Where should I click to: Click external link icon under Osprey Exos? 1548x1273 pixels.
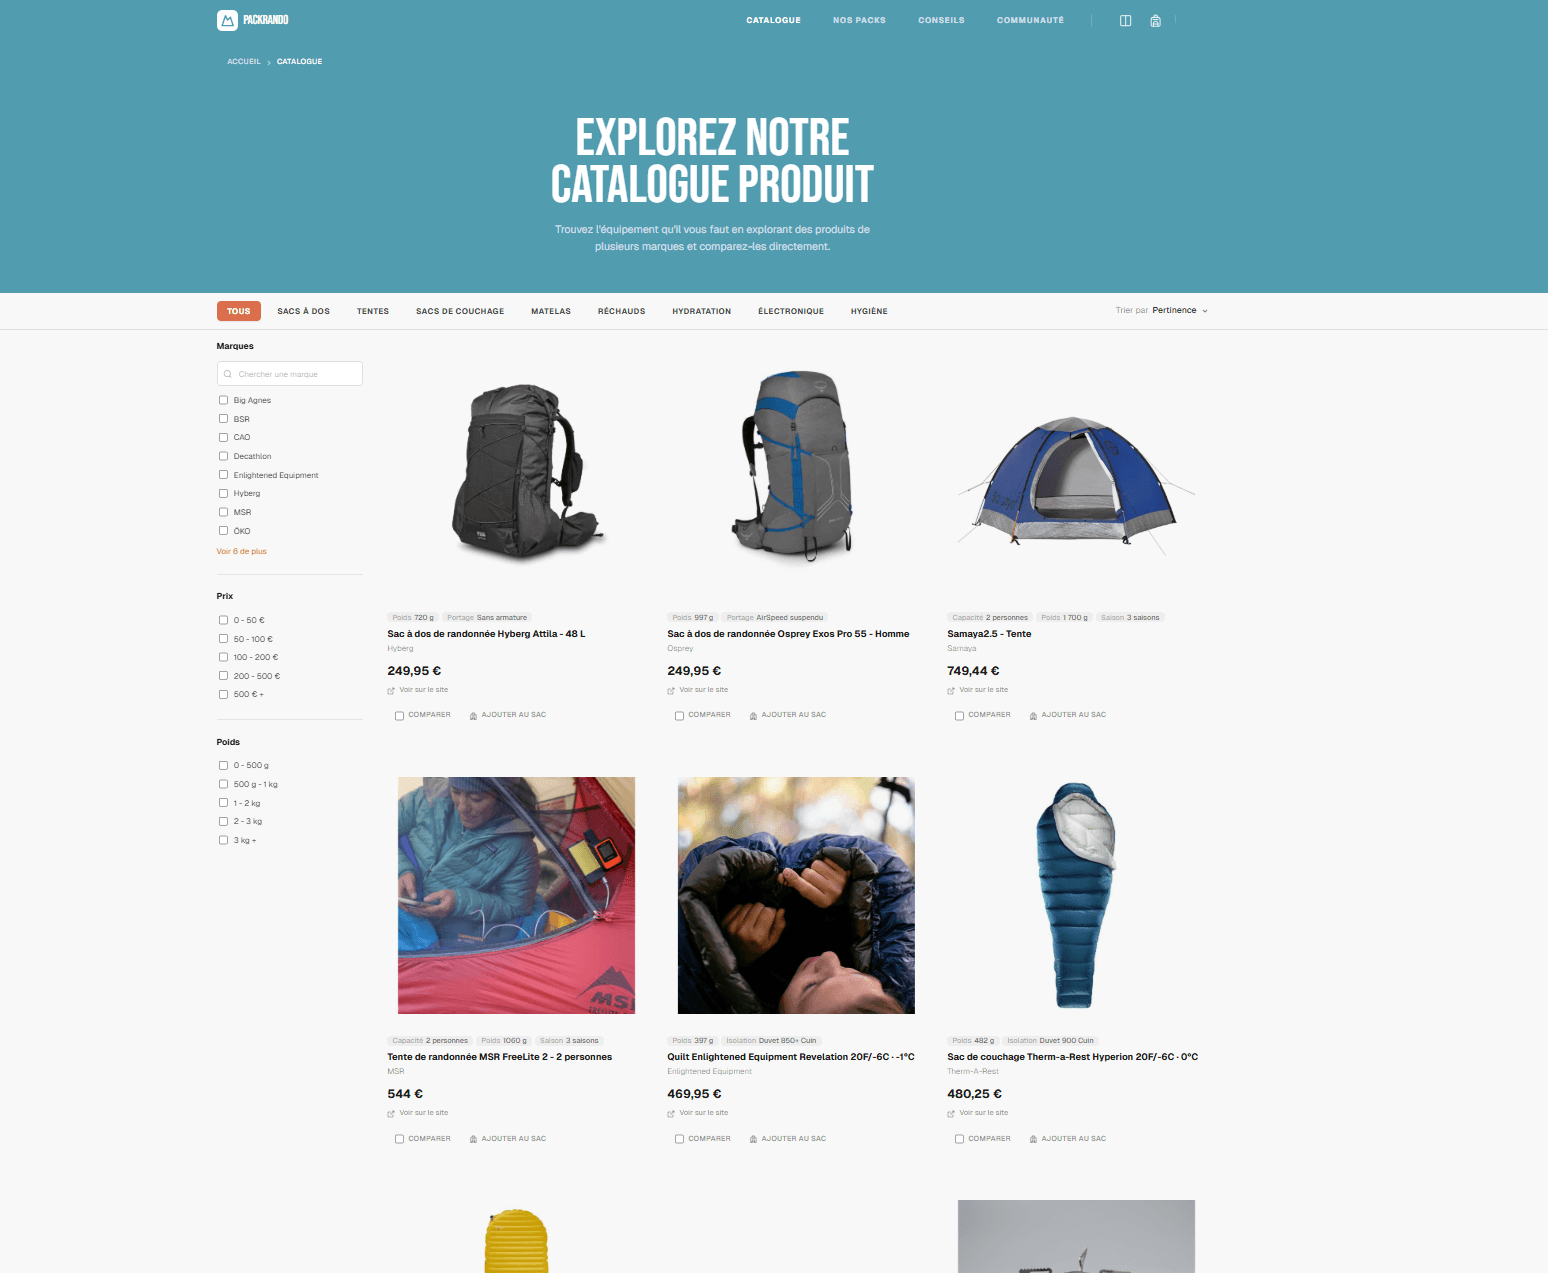click(x=671, y=691)
